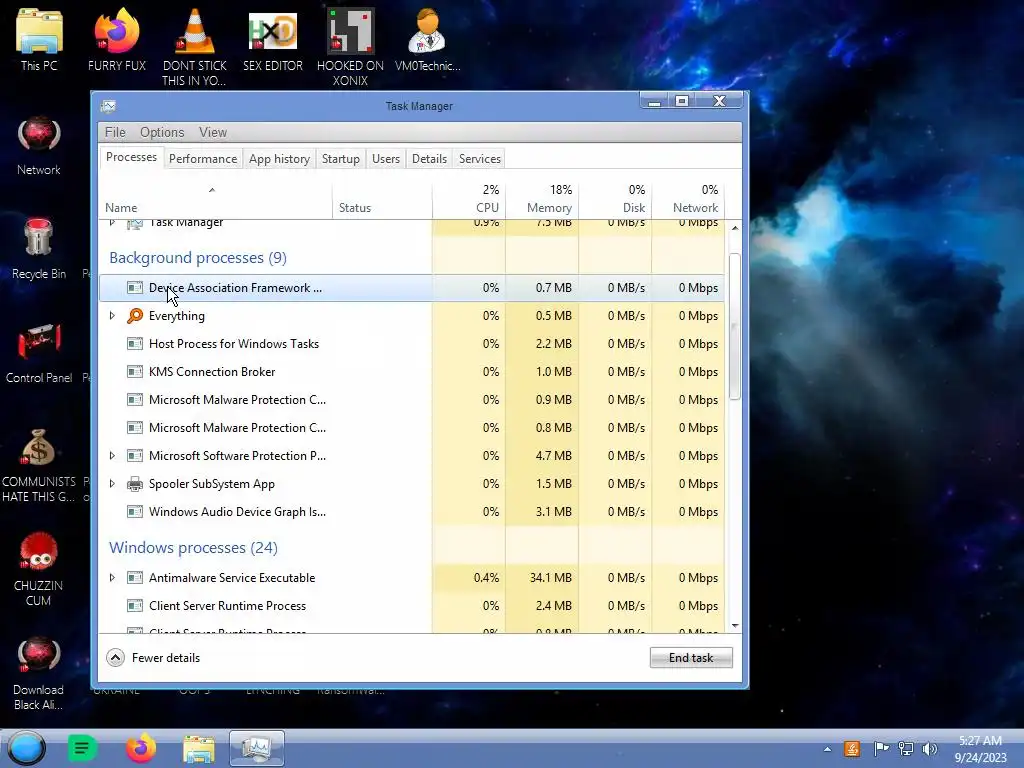
Task: Show hidden tray icons arrow
Action: coord(827,749)
